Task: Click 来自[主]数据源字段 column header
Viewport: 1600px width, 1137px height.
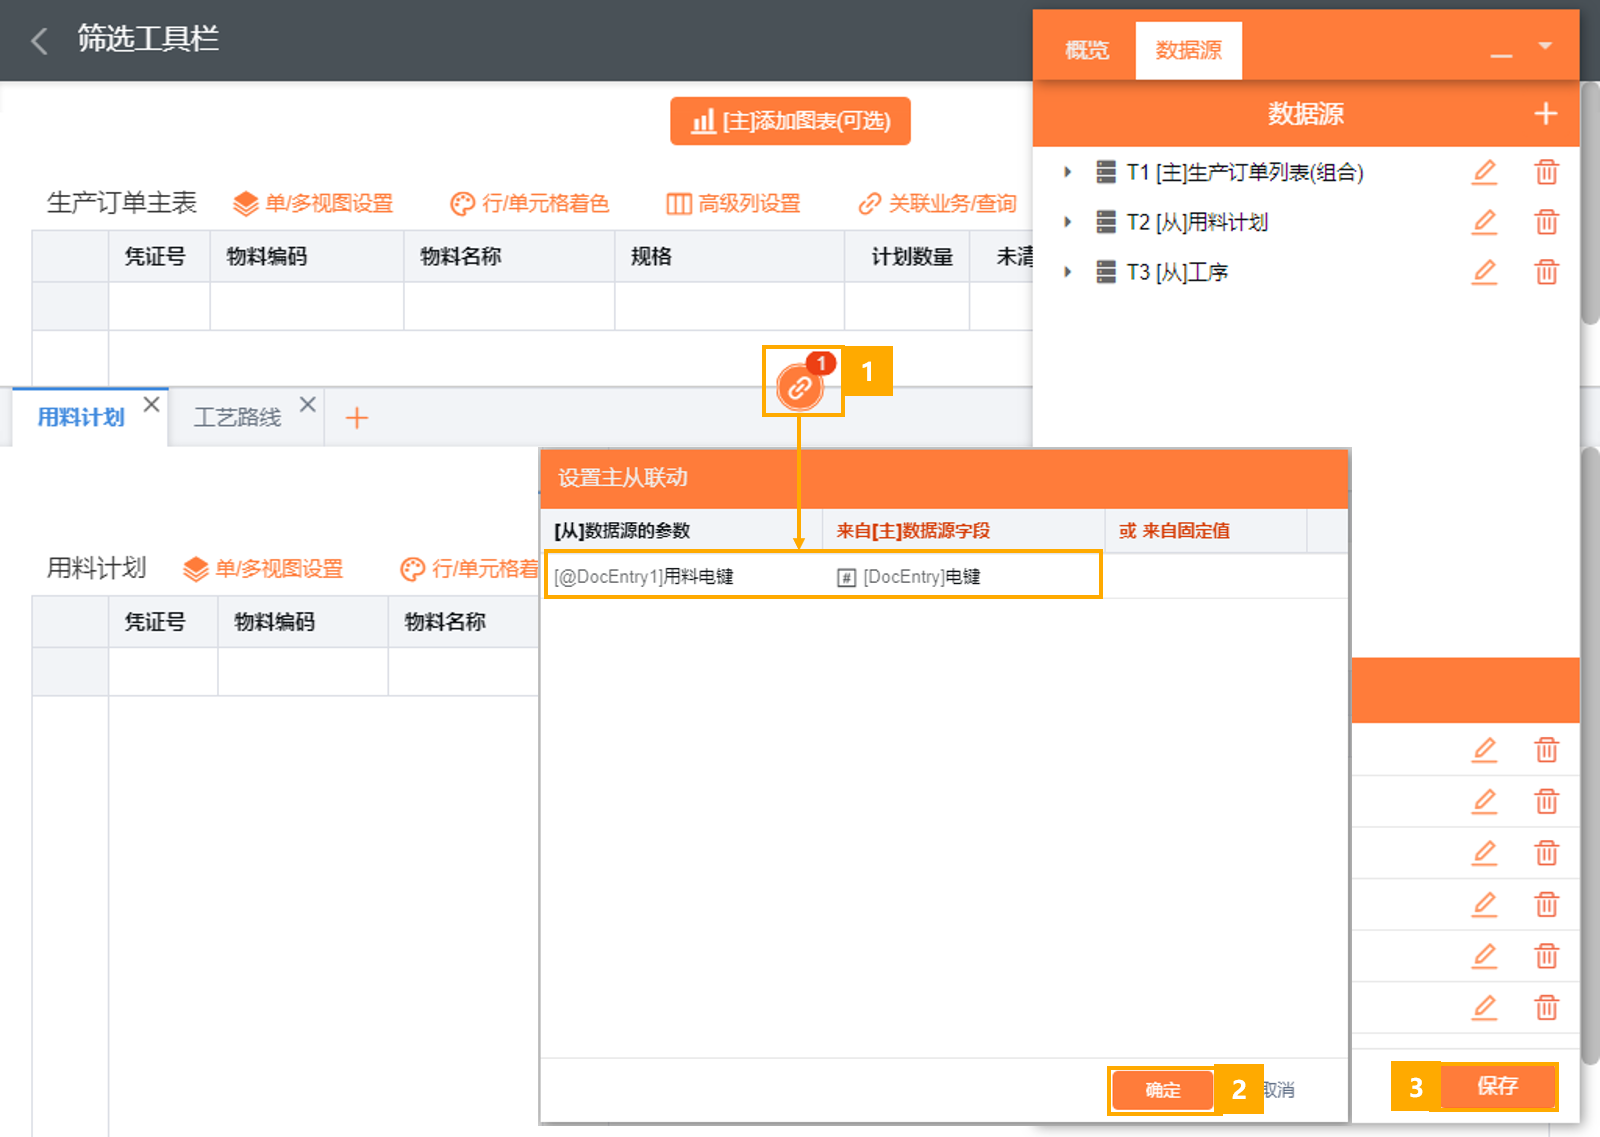Action: pos(963,531)
